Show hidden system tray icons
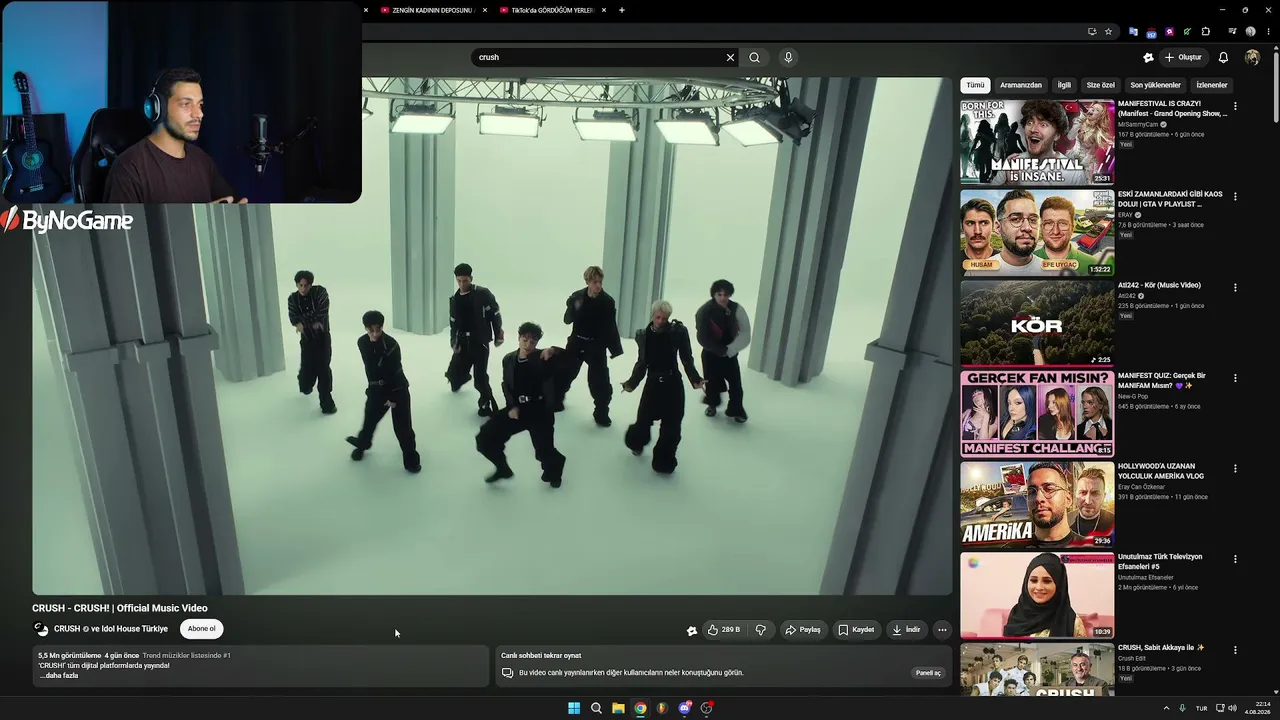 click(x=1166, y=708)
